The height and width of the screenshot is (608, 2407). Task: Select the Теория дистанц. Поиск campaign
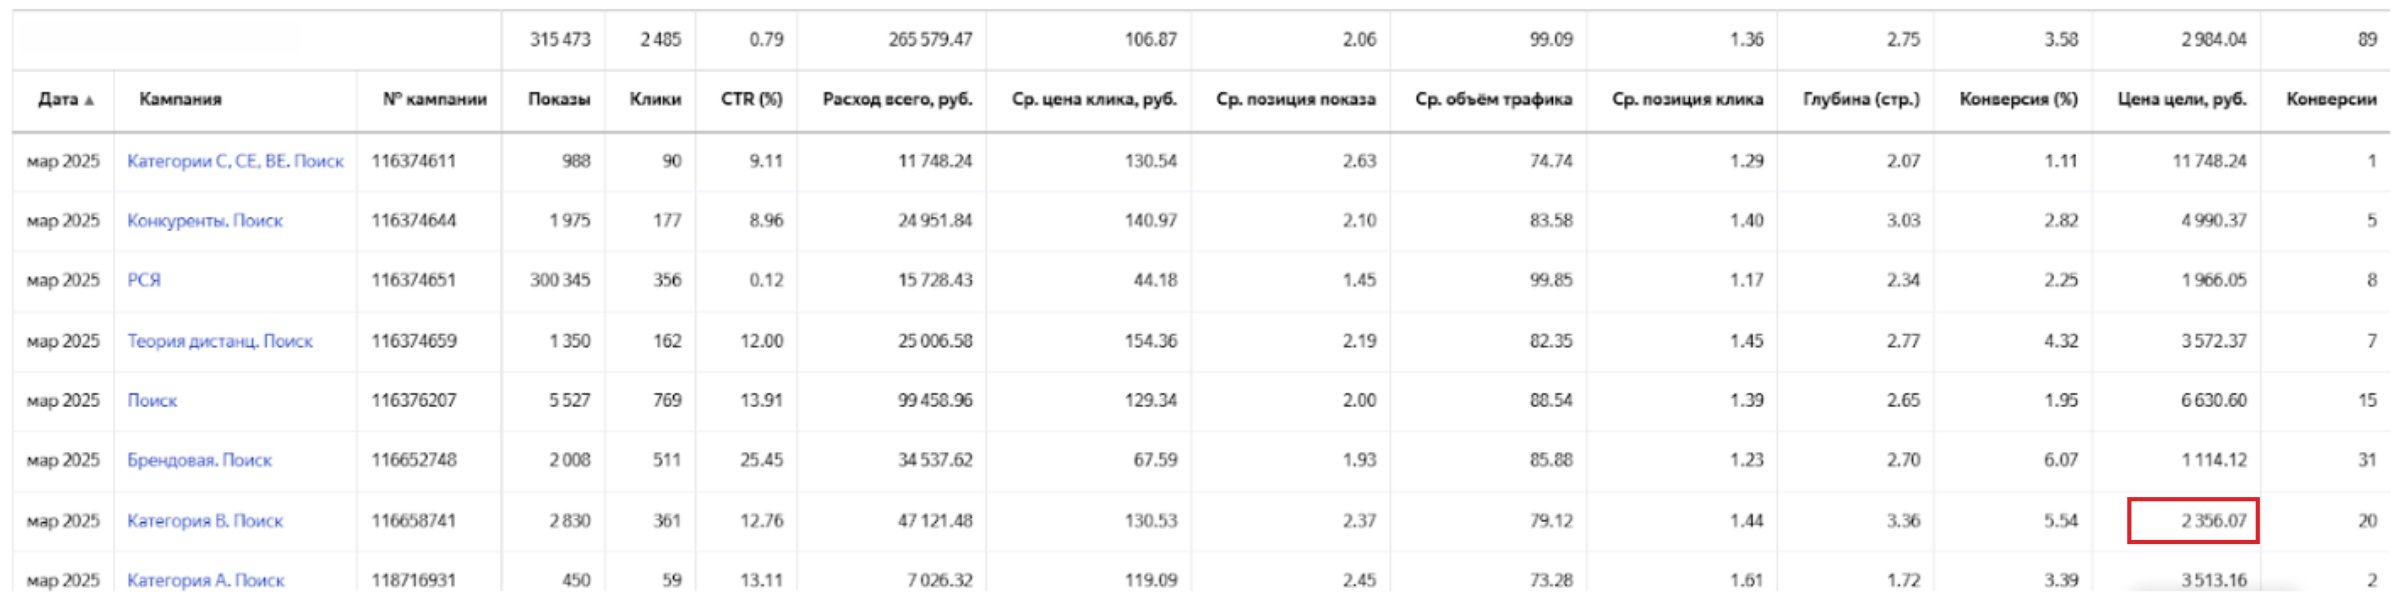click(x=220, y=341)
